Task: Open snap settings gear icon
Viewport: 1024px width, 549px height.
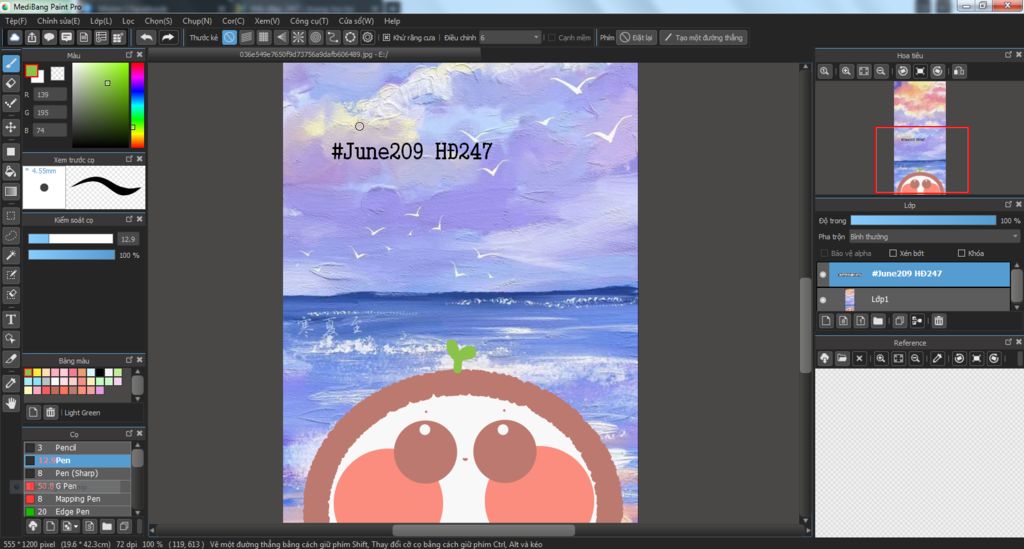Action: [368, 37]
